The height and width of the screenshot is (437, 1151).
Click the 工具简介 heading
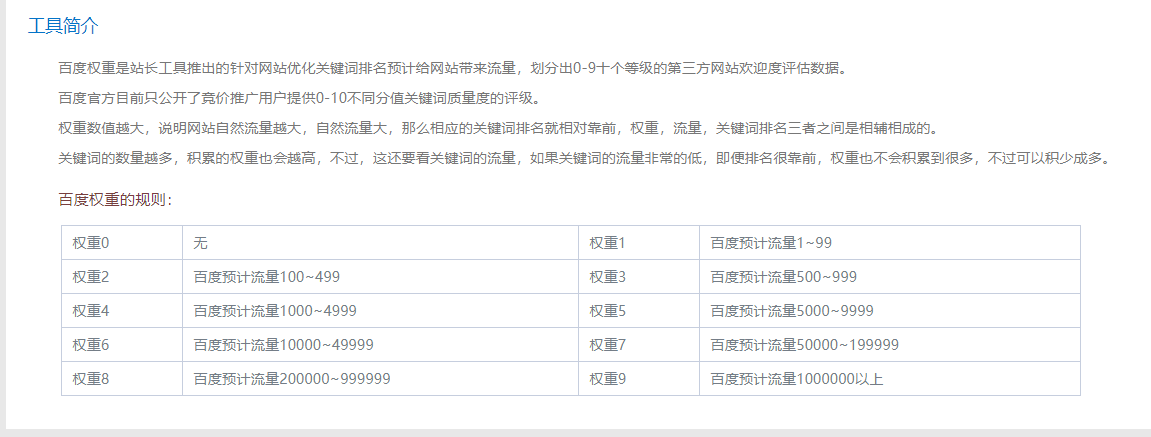coord(63,26)
